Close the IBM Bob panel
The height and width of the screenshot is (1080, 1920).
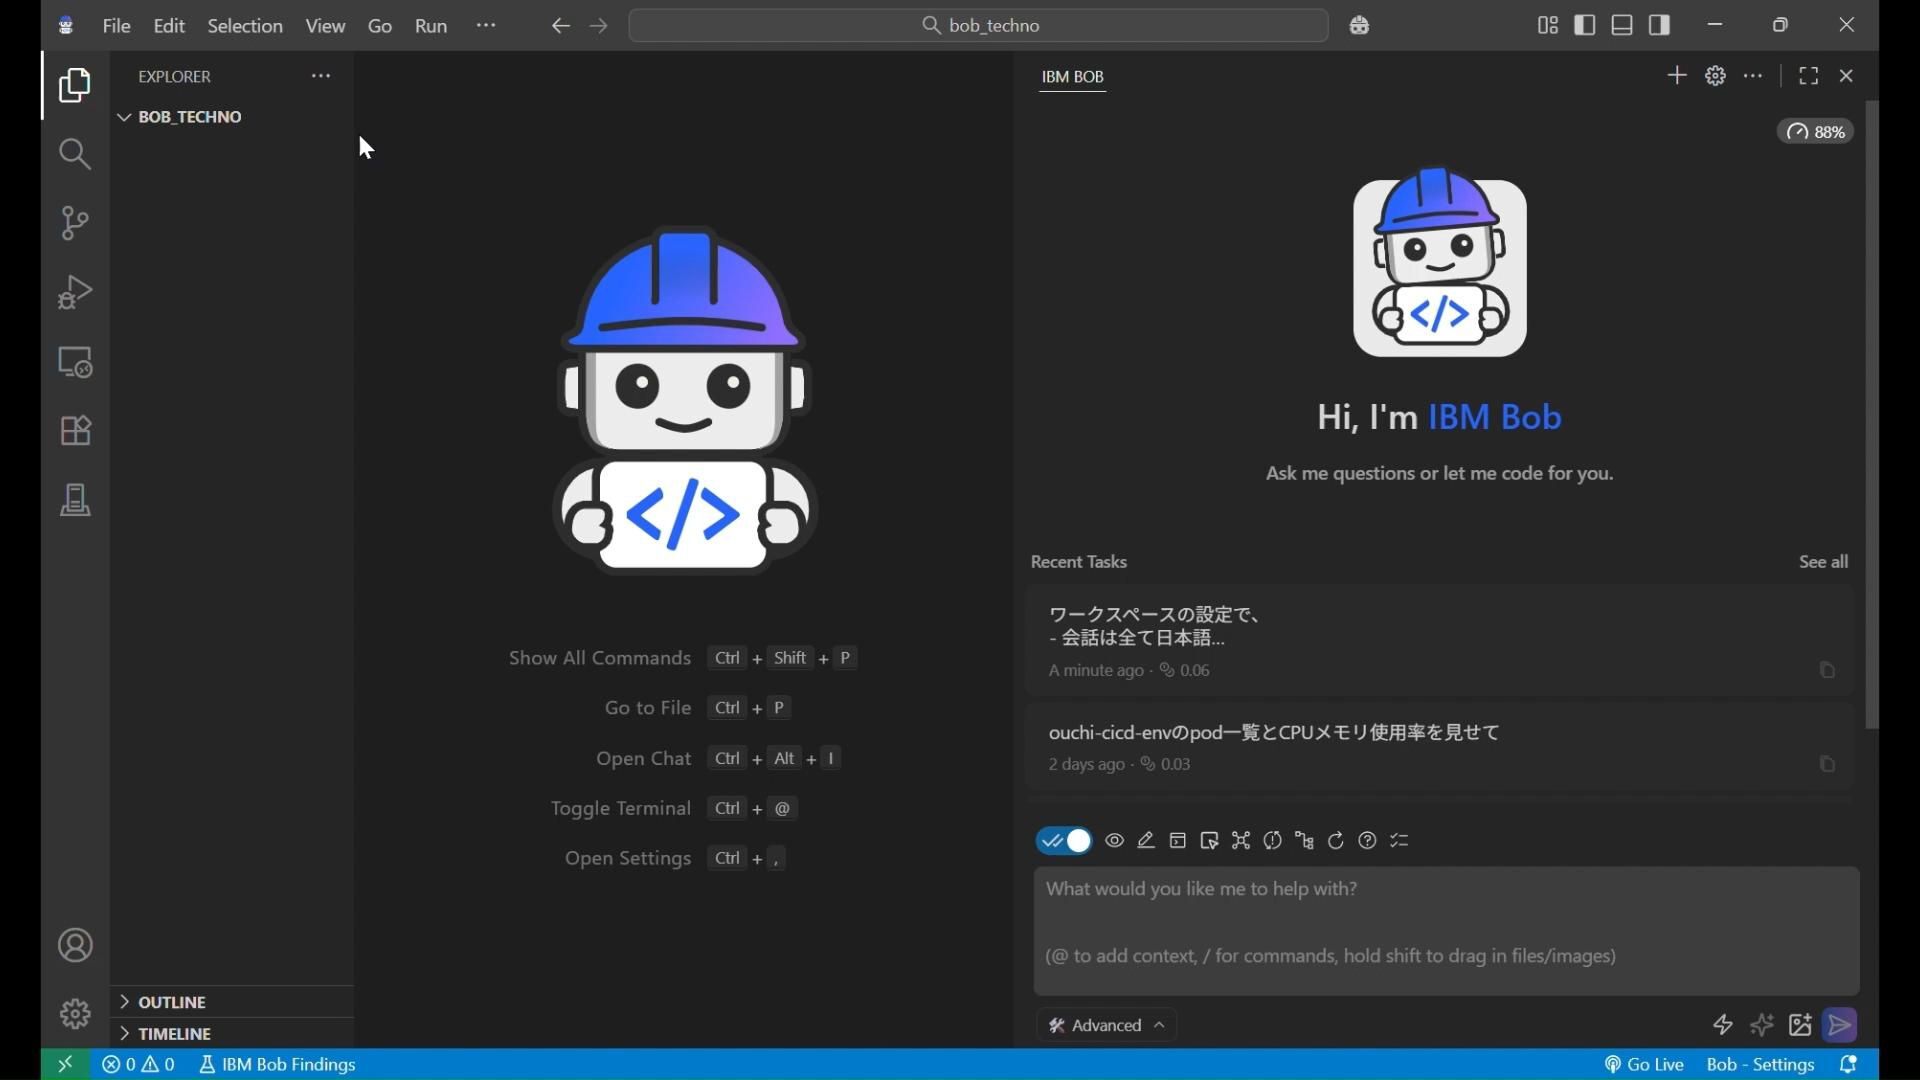(x=1846, y=76)
